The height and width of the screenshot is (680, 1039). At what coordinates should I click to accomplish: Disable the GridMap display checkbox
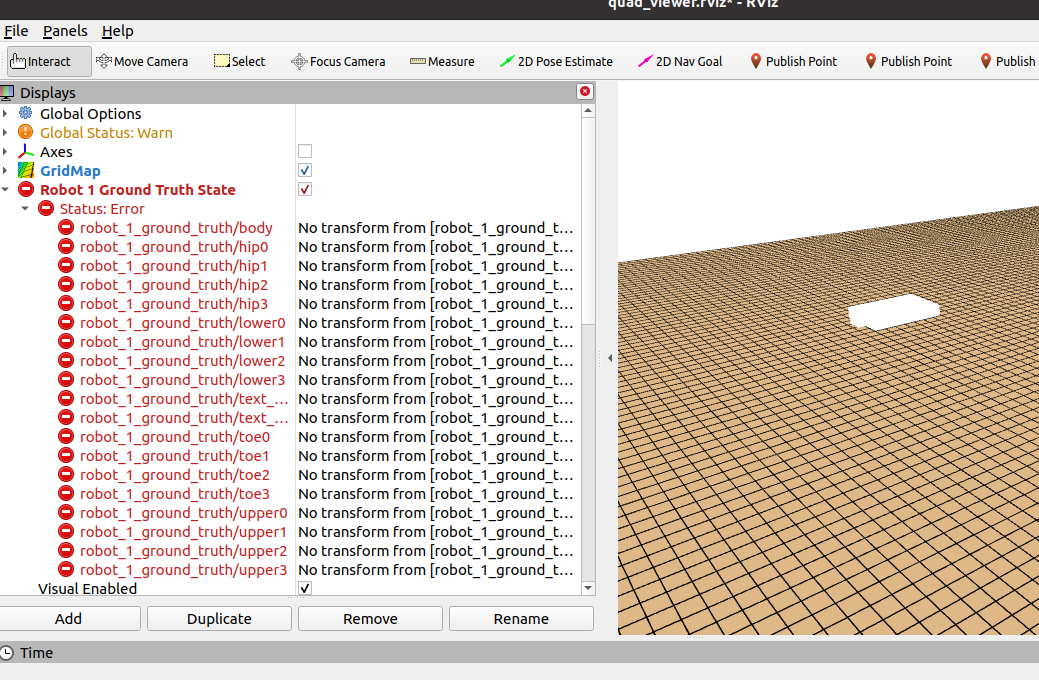(304, 170)
